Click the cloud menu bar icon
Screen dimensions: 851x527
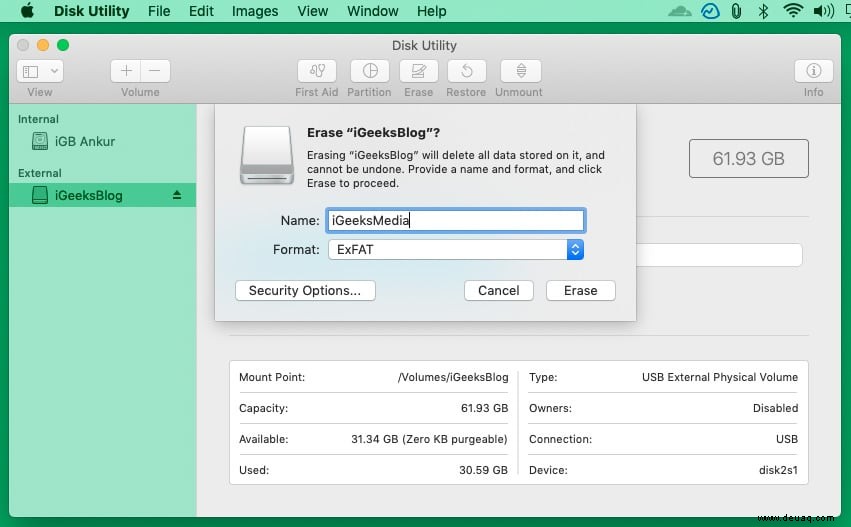[x=679, y=11]
